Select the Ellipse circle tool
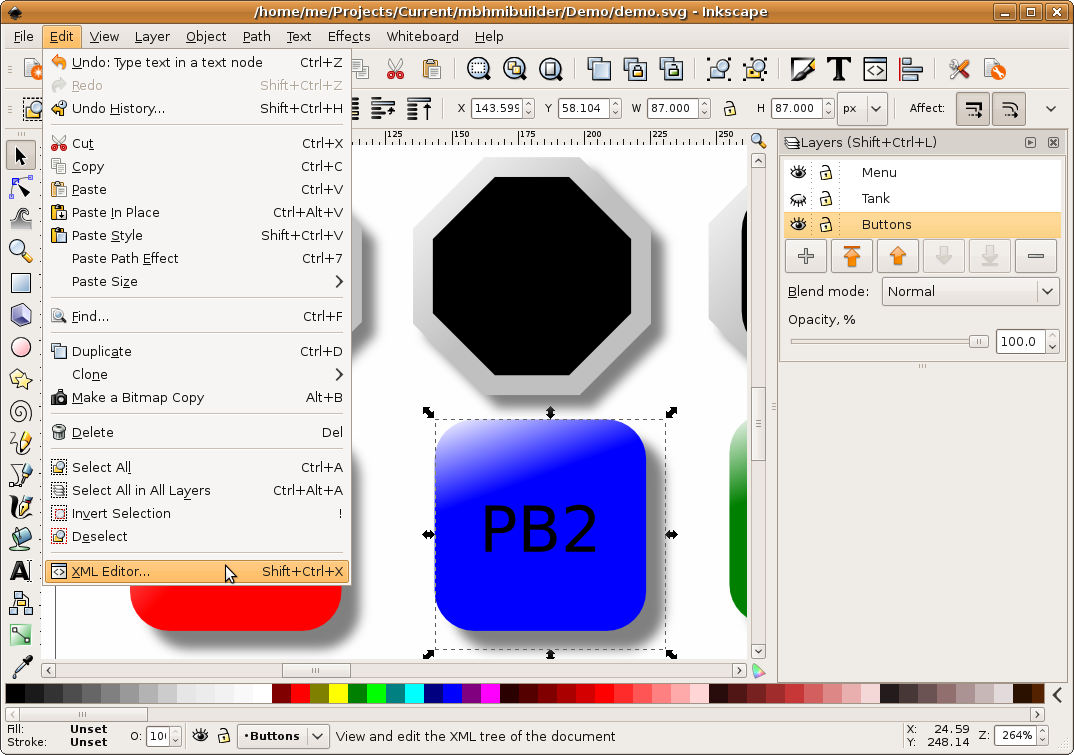1074x755 pixels. click(x=21, y=347)
